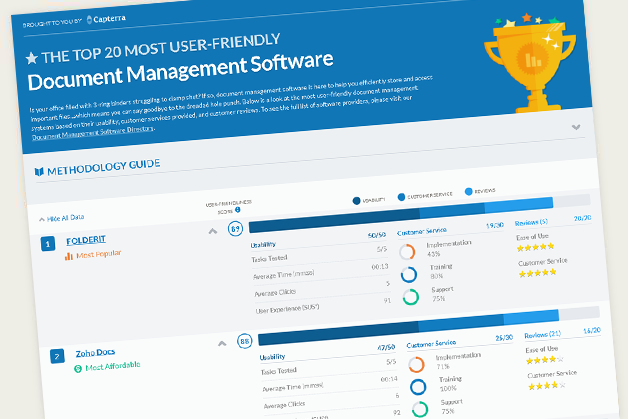Open the Methodology Guide book icon
This screenshot has width=628, height=419.
[39, 172]
